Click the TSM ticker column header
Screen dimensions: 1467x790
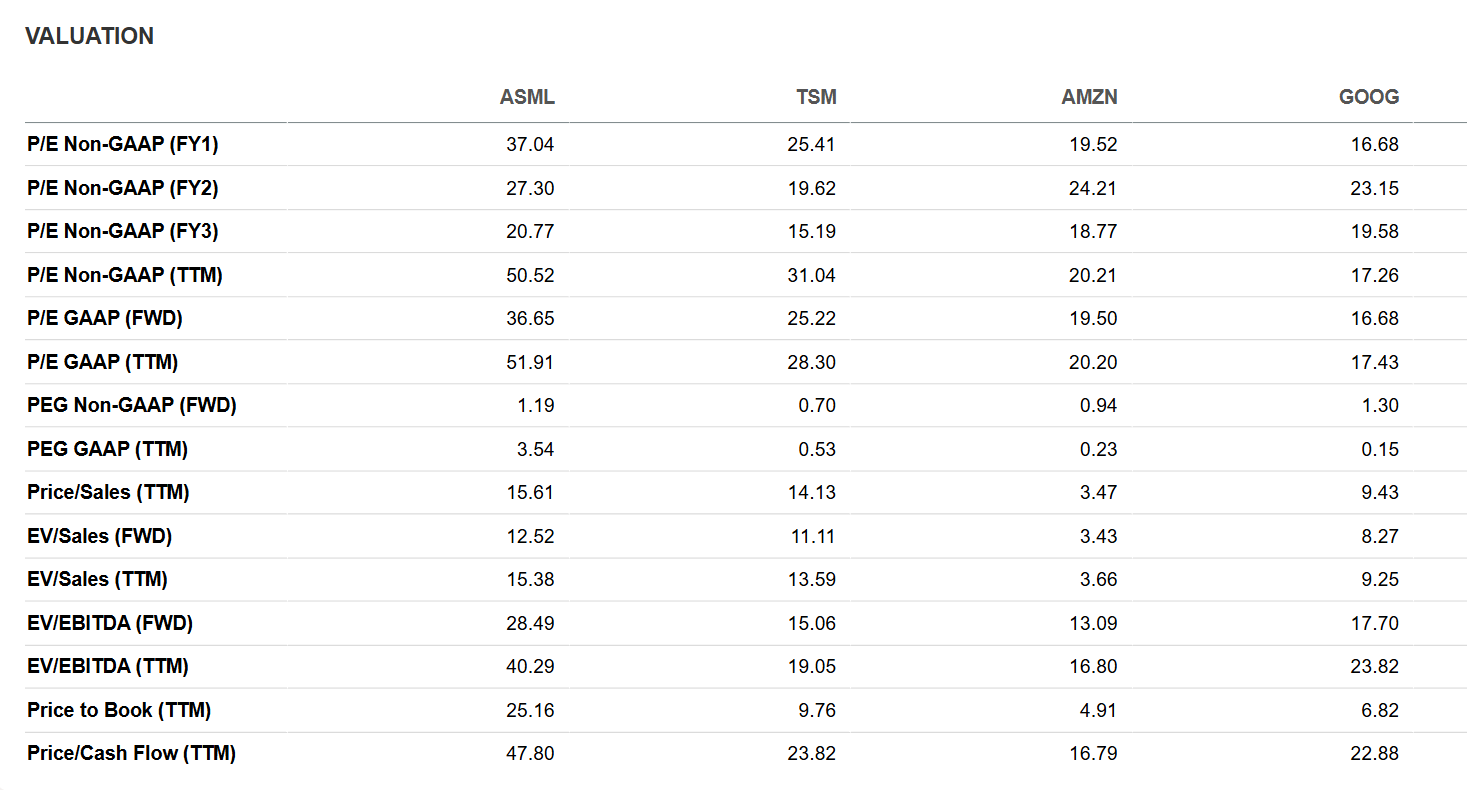click(x=816, y=97)
